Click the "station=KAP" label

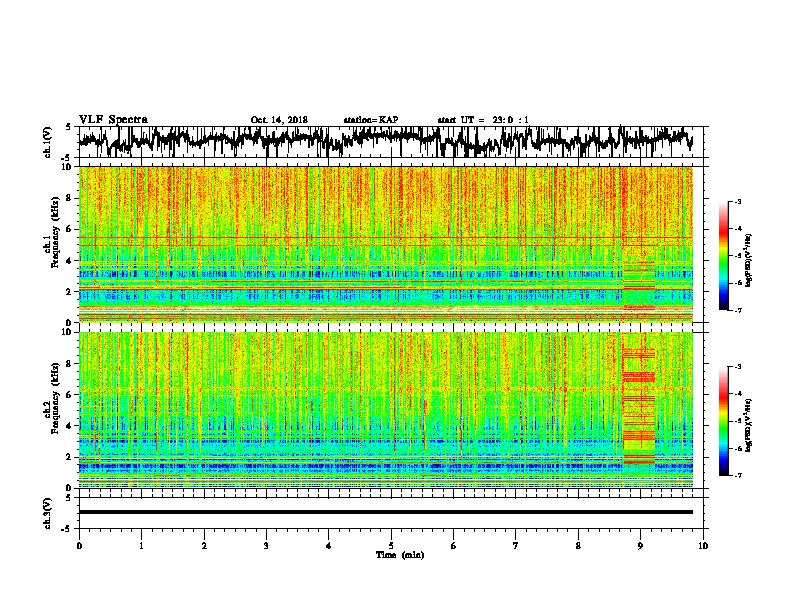coord(371,120)
